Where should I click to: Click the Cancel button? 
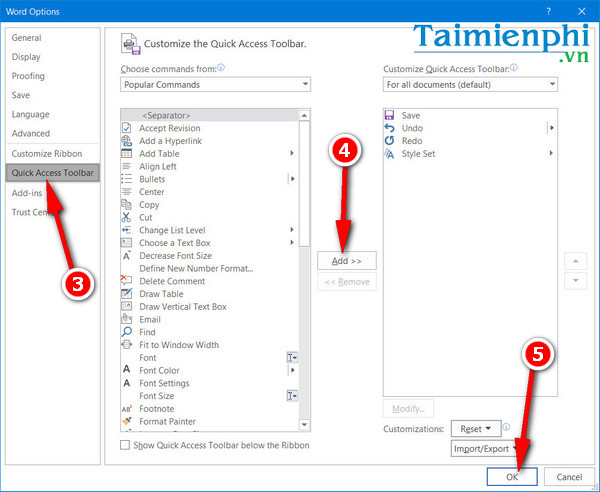click(x=569, y=477)
